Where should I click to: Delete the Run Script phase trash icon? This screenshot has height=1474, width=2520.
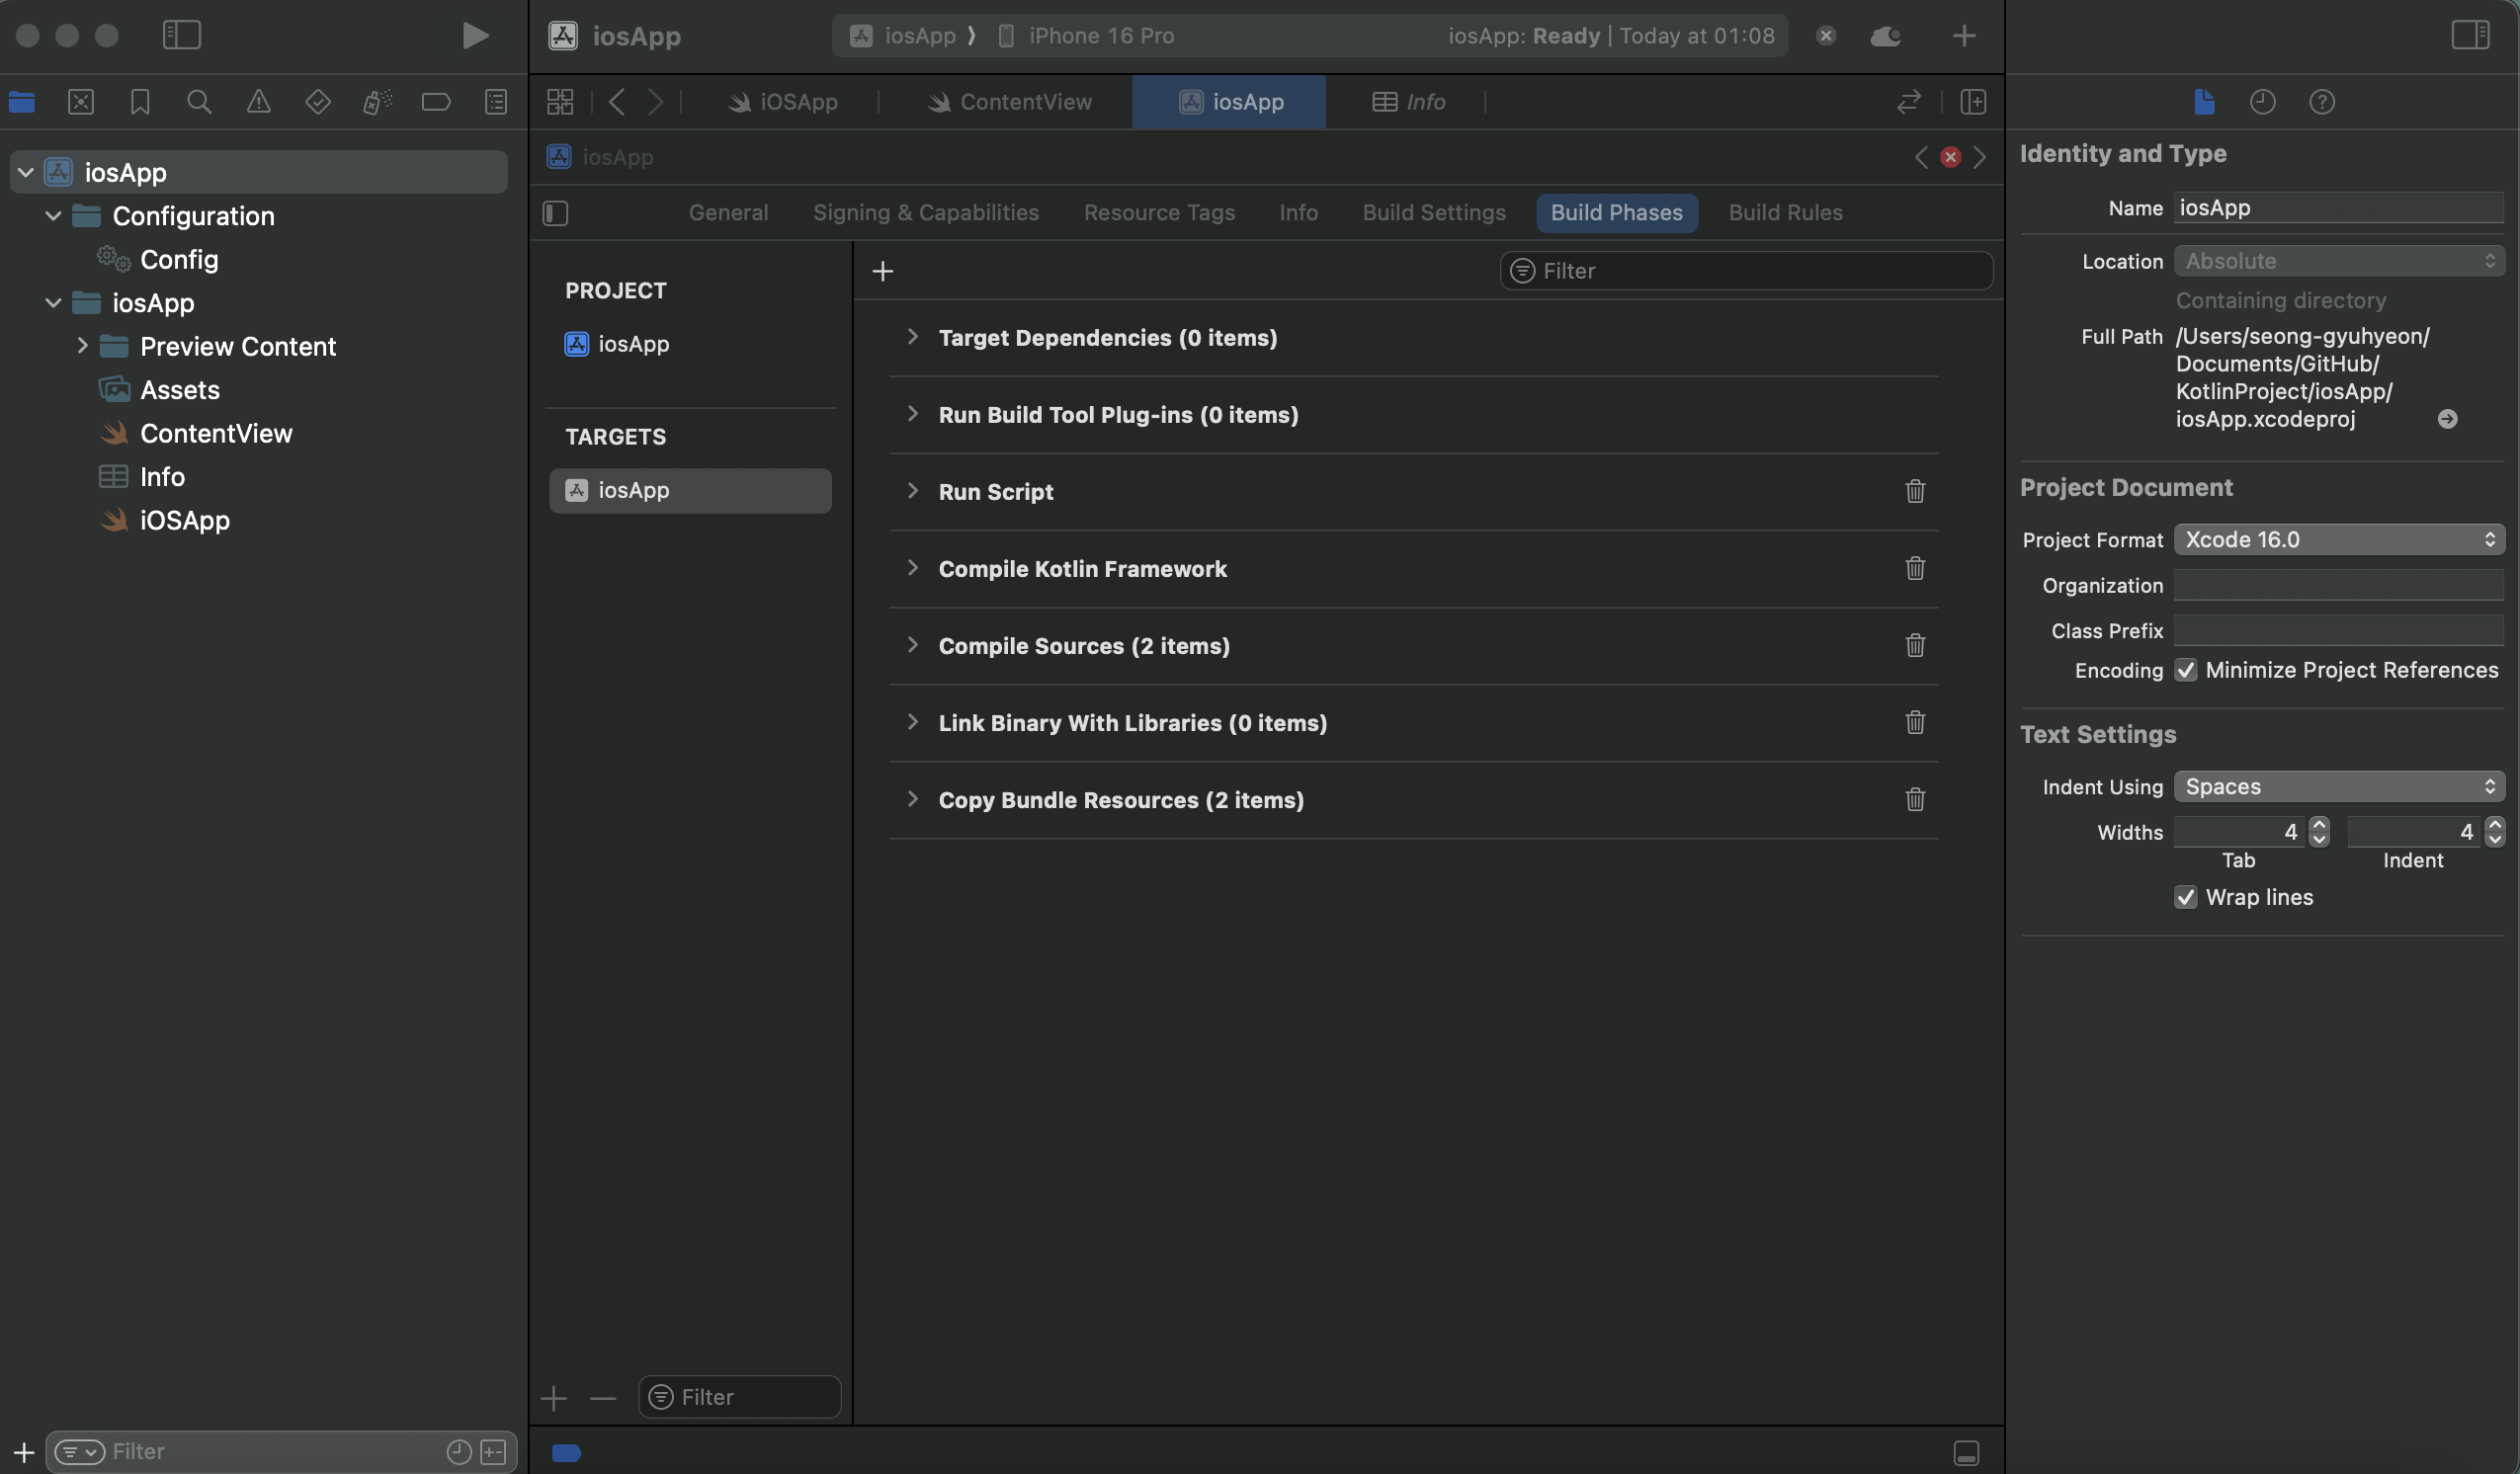[1914, 491]
